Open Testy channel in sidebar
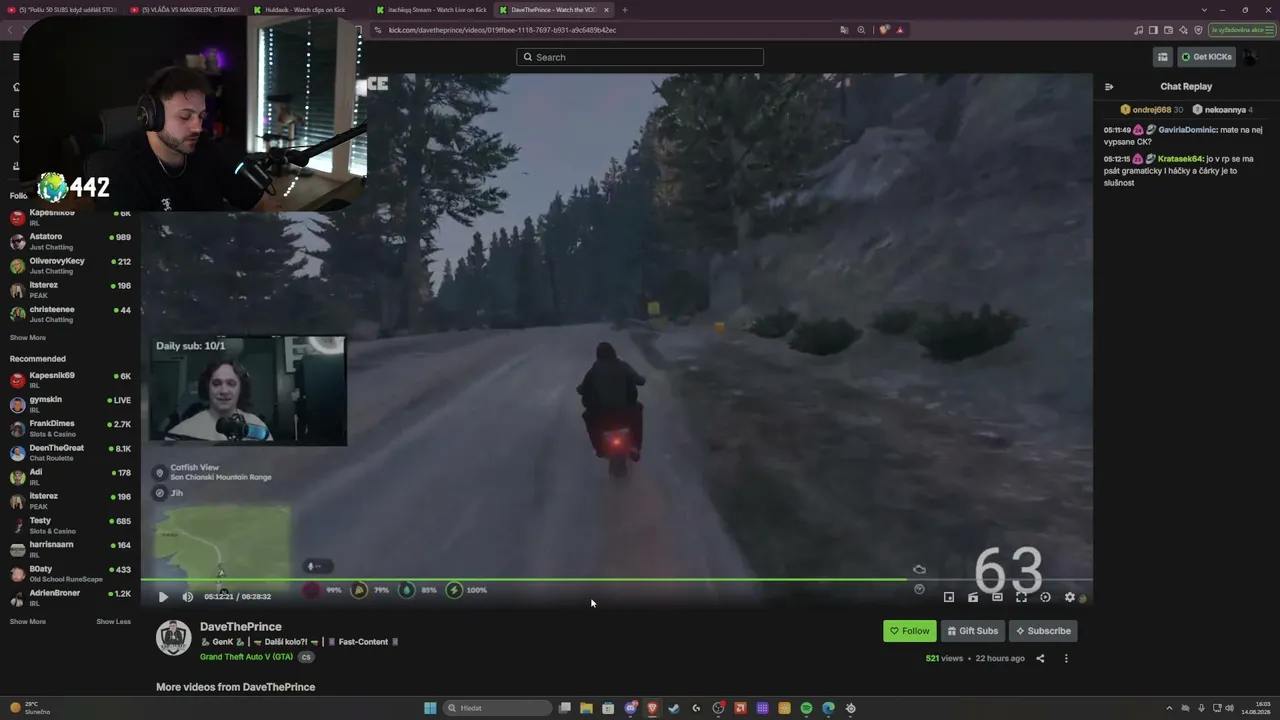 pyautogui.click(x=70, y=525)
